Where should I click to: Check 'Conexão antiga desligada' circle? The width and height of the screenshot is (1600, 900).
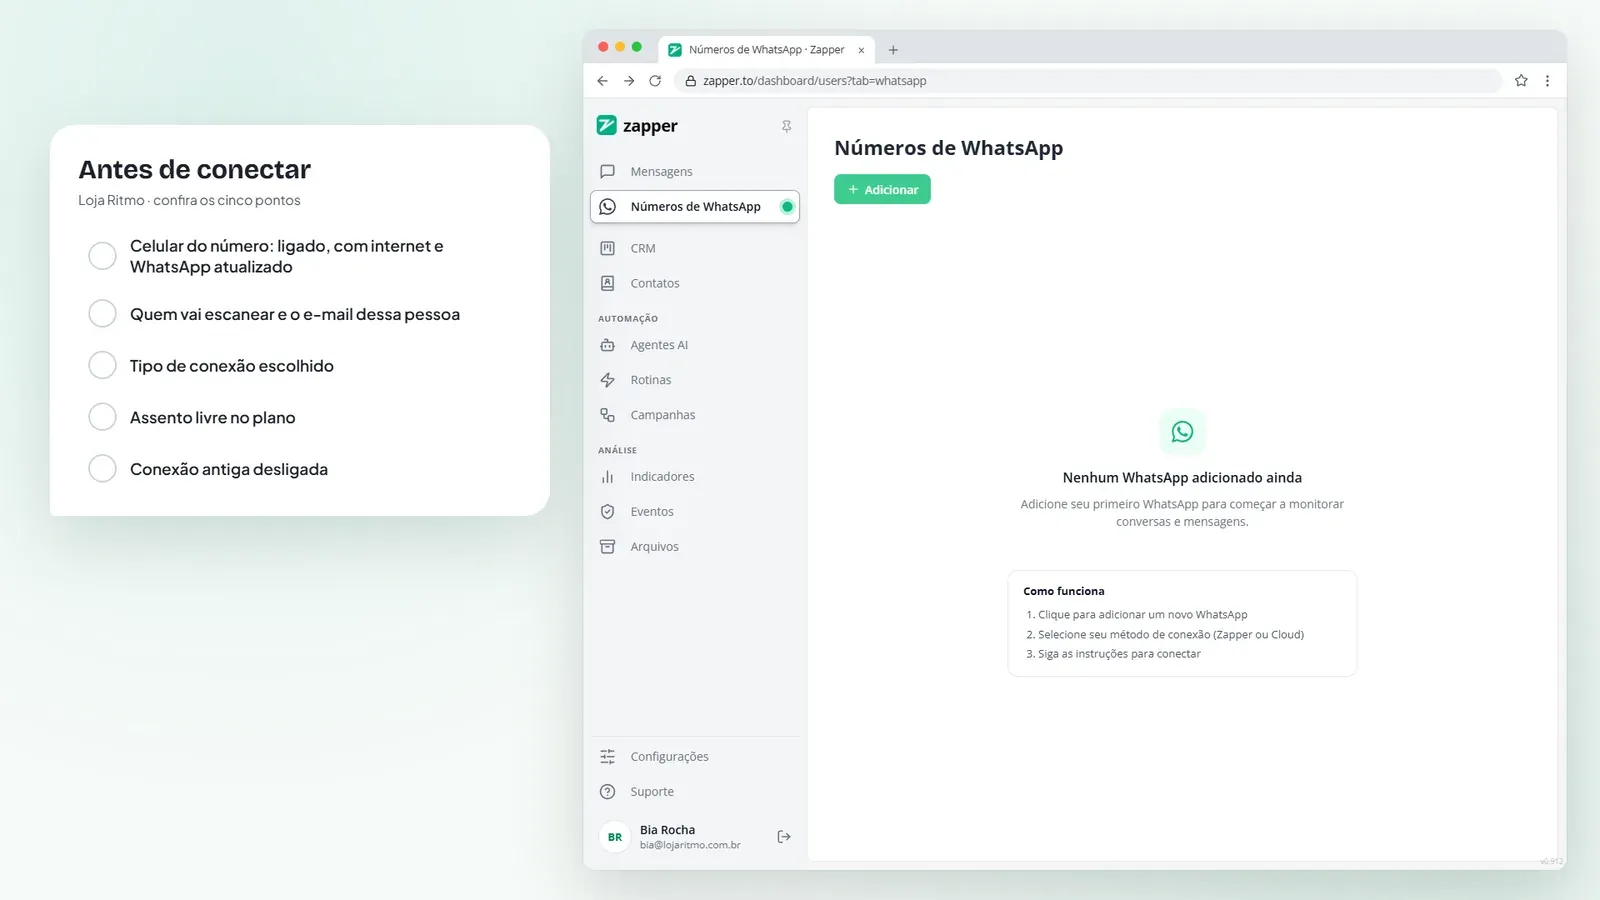point(102,469)
